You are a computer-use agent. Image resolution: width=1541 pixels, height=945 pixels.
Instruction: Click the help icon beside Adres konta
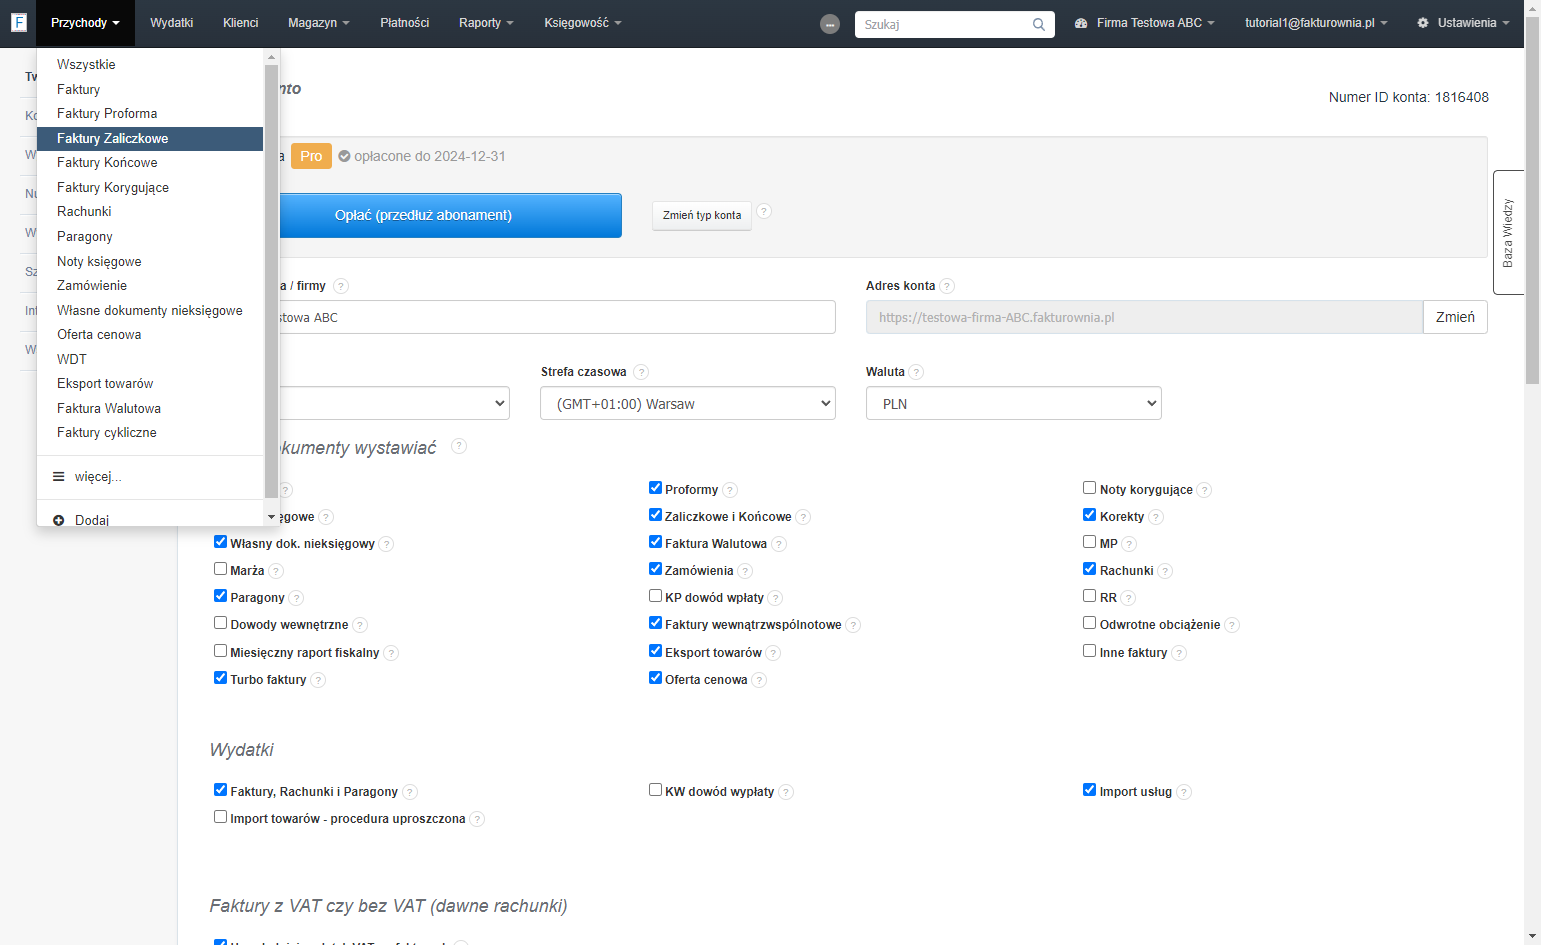[x=947, y=286]
